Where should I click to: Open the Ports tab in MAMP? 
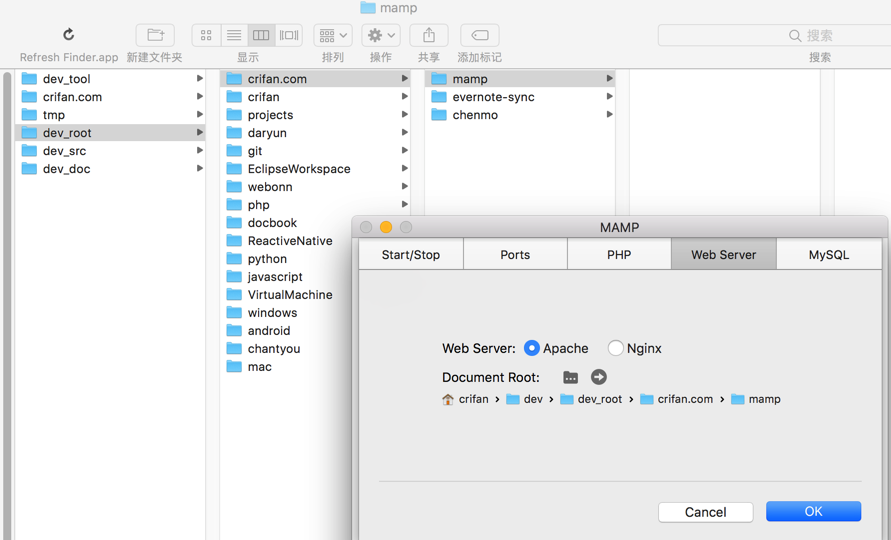[515, 255]
